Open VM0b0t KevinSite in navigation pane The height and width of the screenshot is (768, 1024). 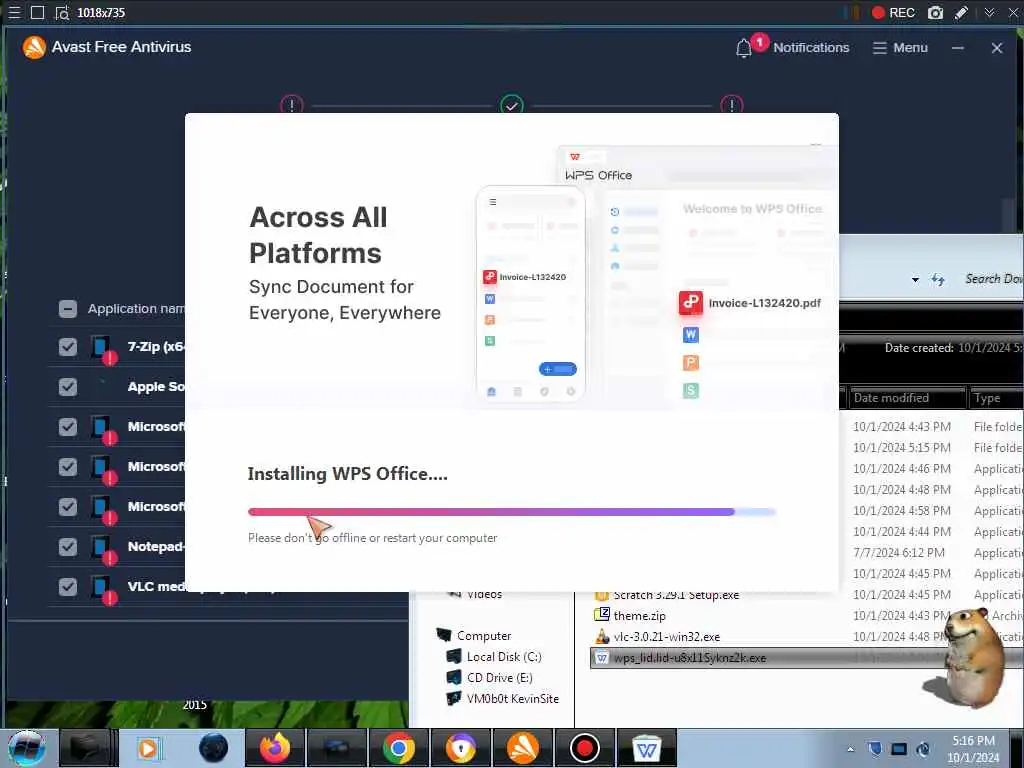pos(513,698)
